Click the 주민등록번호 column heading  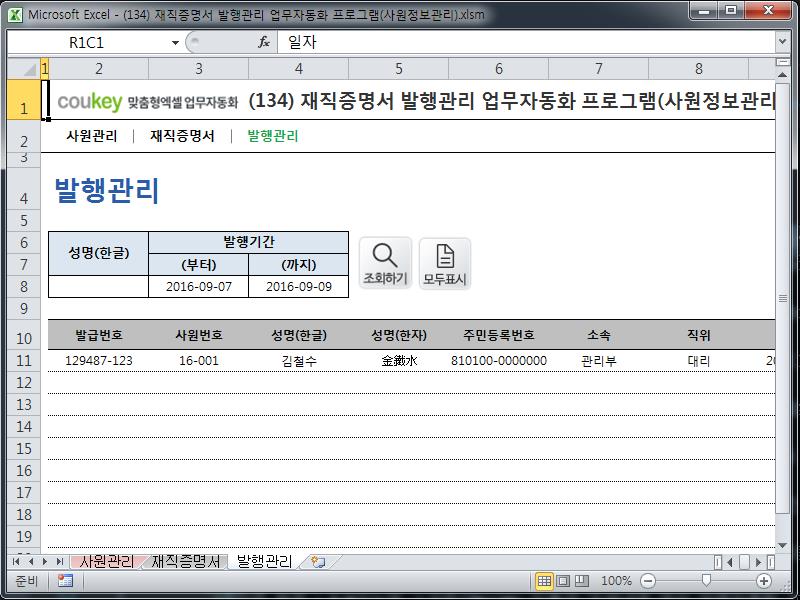click(498, 335)
